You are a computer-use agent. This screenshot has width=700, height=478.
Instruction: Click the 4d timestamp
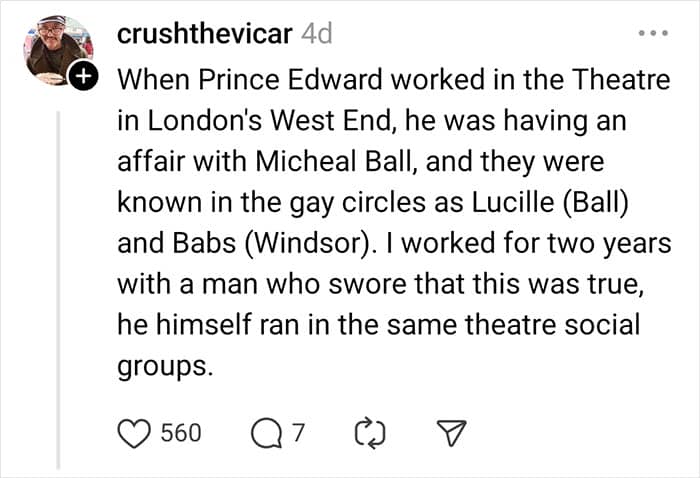pos(316,33)
